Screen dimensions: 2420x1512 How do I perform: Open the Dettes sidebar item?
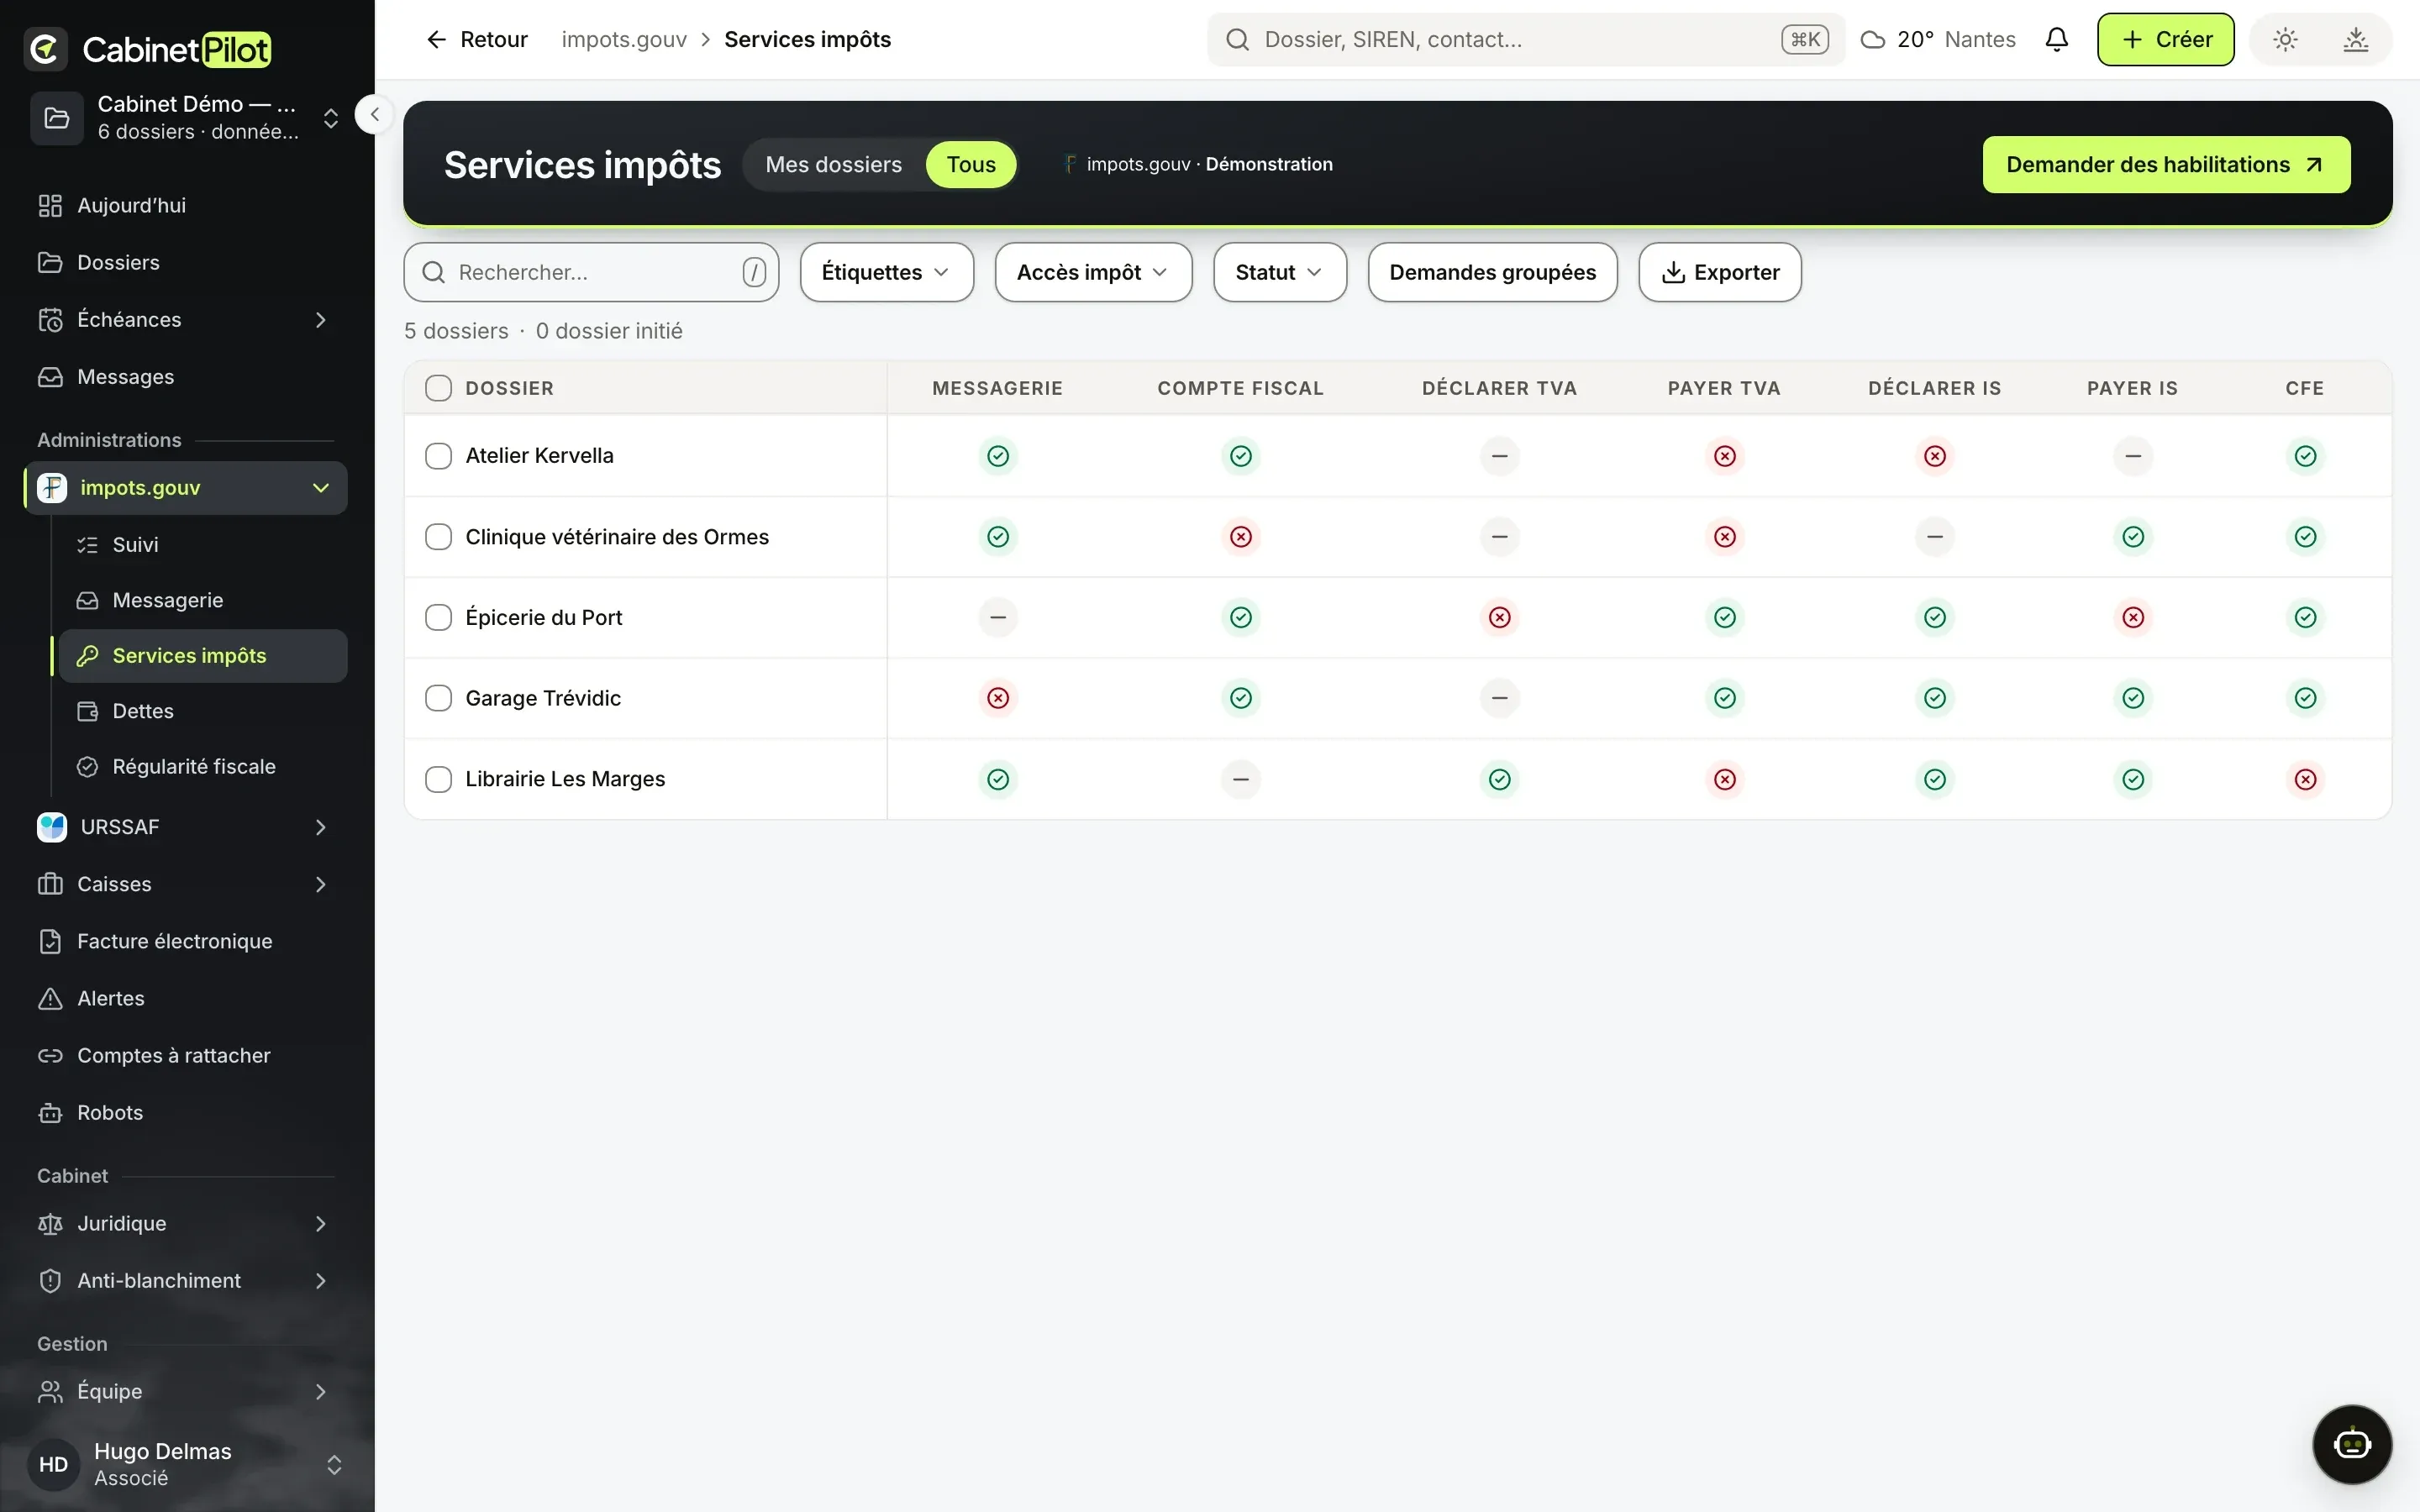tap(203, 711)
